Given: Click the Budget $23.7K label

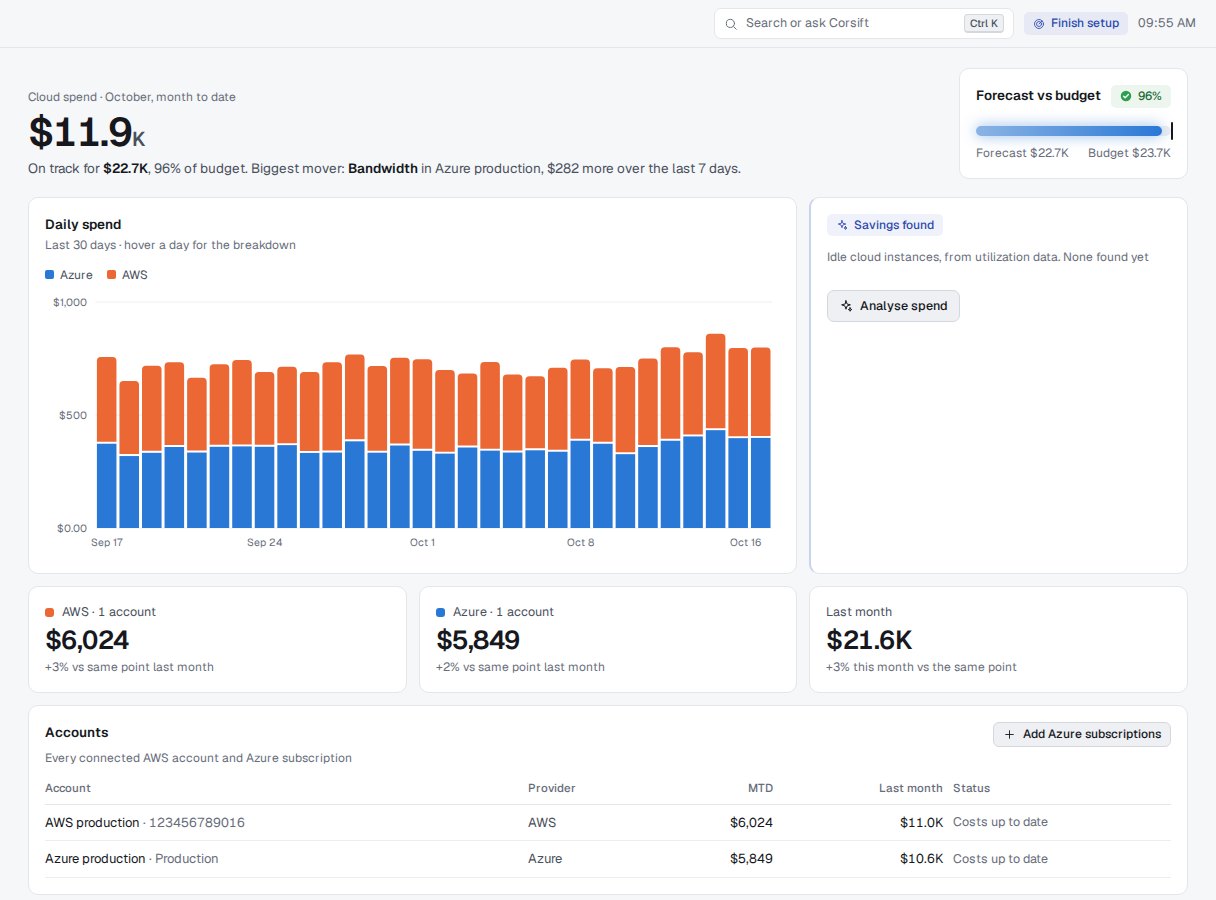Looking at the screenshot, I should point(1129,153).
